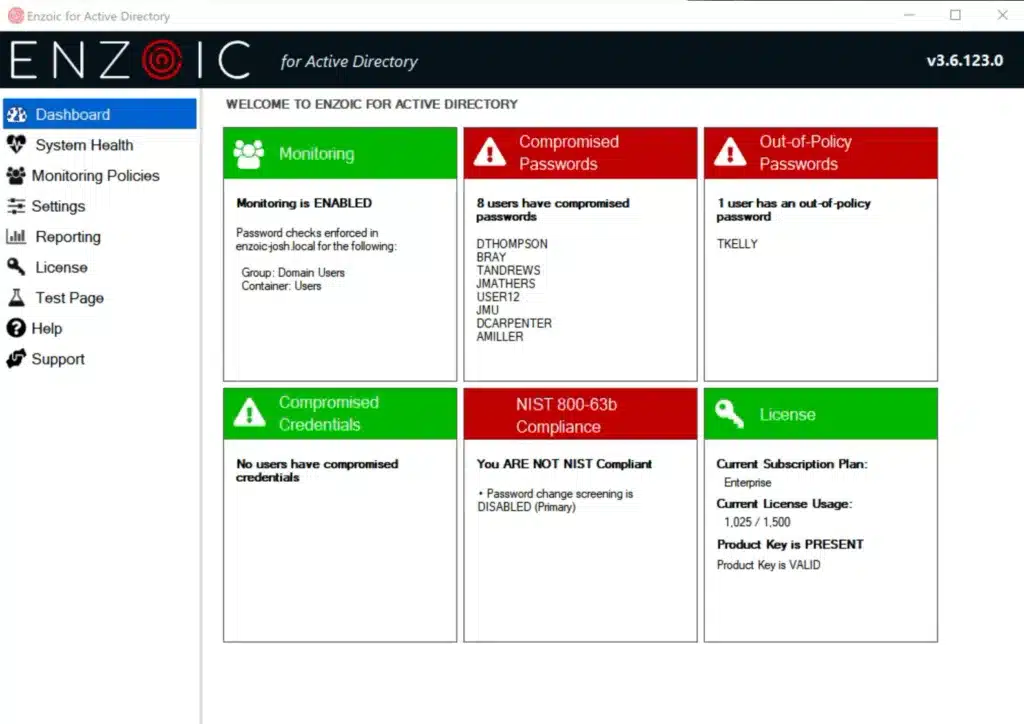Screen dimensions: 1024x724
Task: Click the Help question-mark icon
Action: point(18,328)
